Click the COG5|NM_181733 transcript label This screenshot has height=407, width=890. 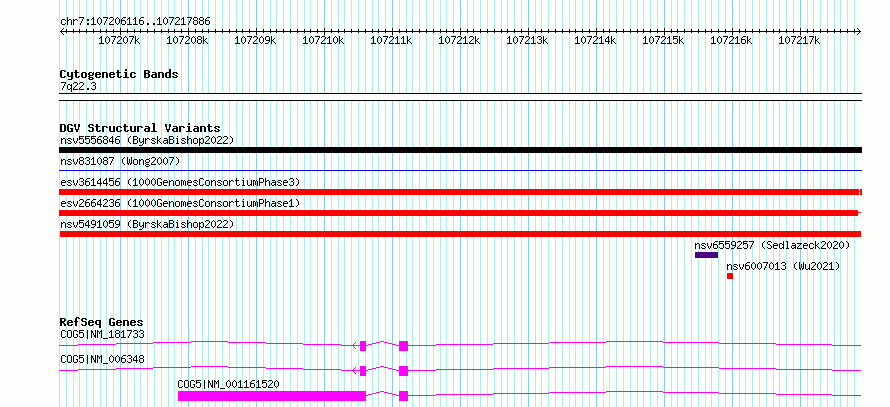(x=102, y=334)
